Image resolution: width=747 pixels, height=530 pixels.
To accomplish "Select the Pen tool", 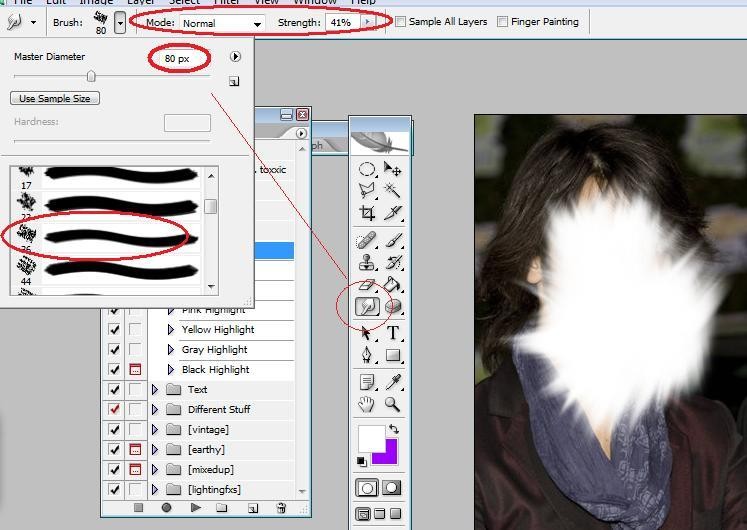I will [x=366, y=355].
